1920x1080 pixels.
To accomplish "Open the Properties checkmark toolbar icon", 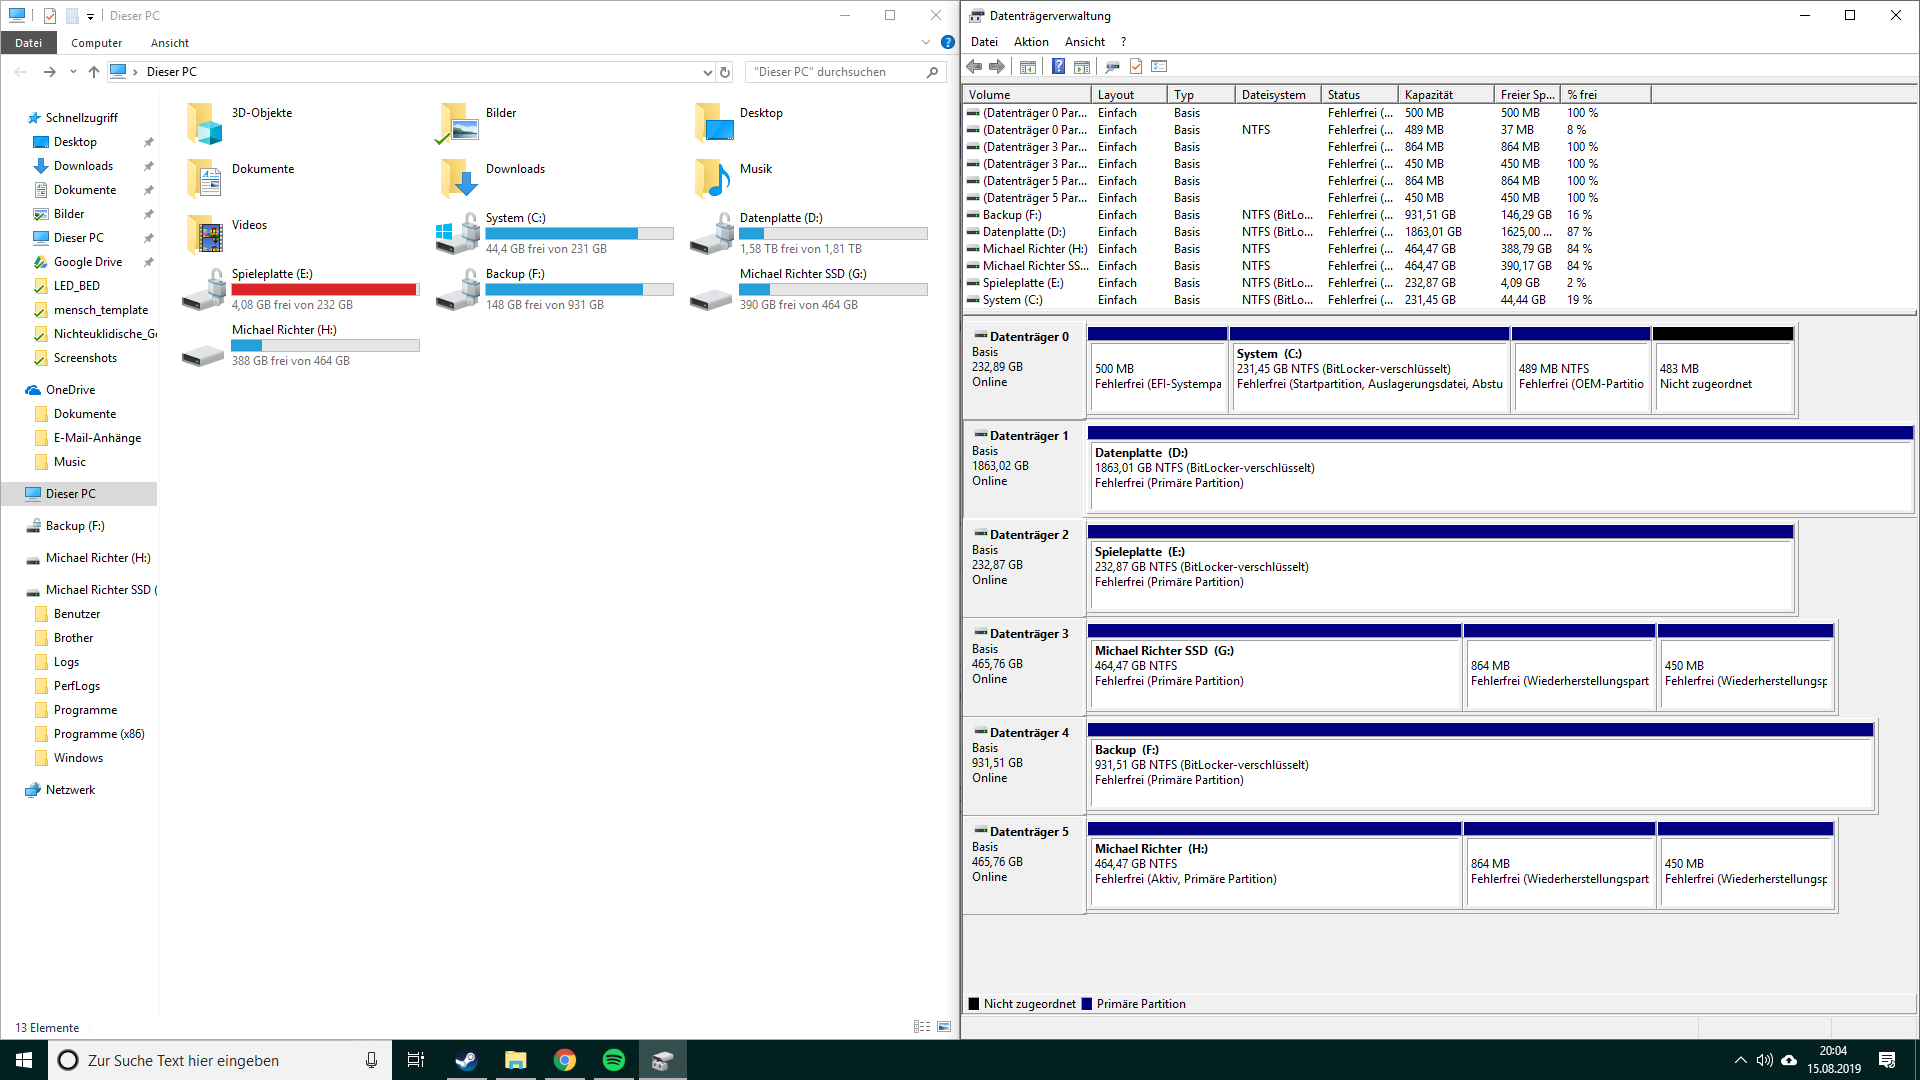I will point(1136,67).
